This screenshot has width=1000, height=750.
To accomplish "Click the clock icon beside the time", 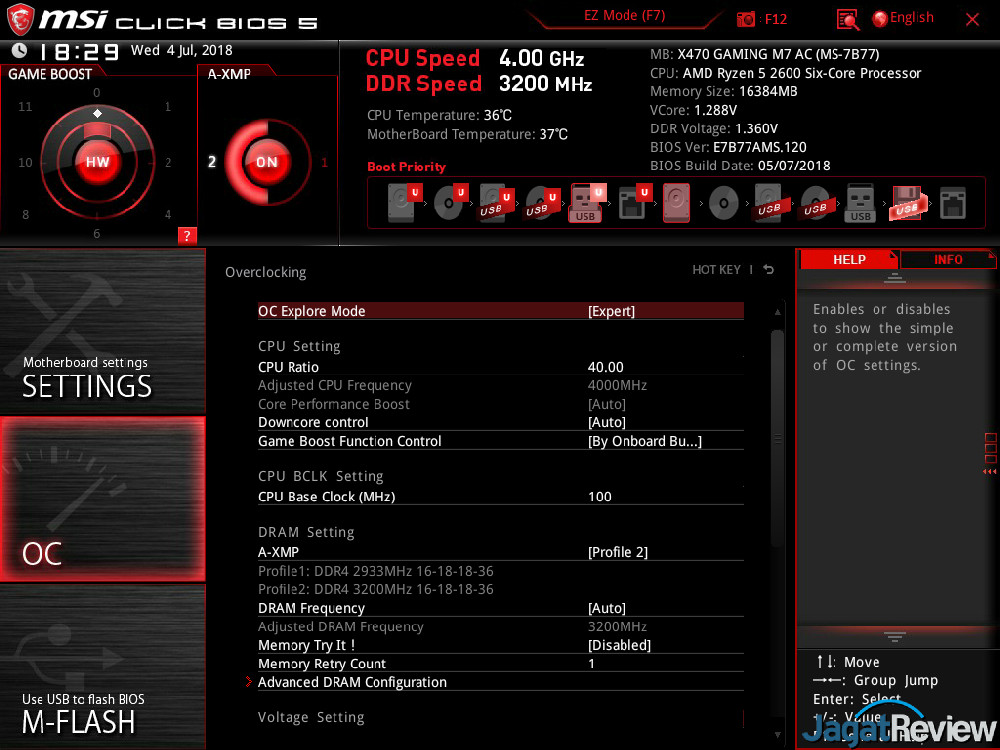I will pos(19,51).
